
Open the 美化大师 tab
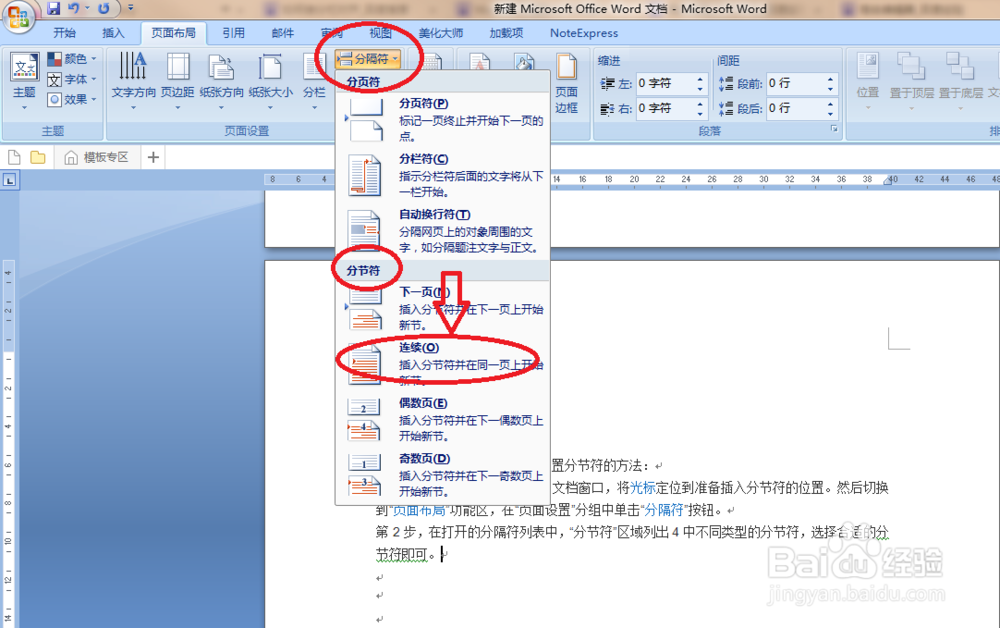pyautogui.click(x=441, y=33)
